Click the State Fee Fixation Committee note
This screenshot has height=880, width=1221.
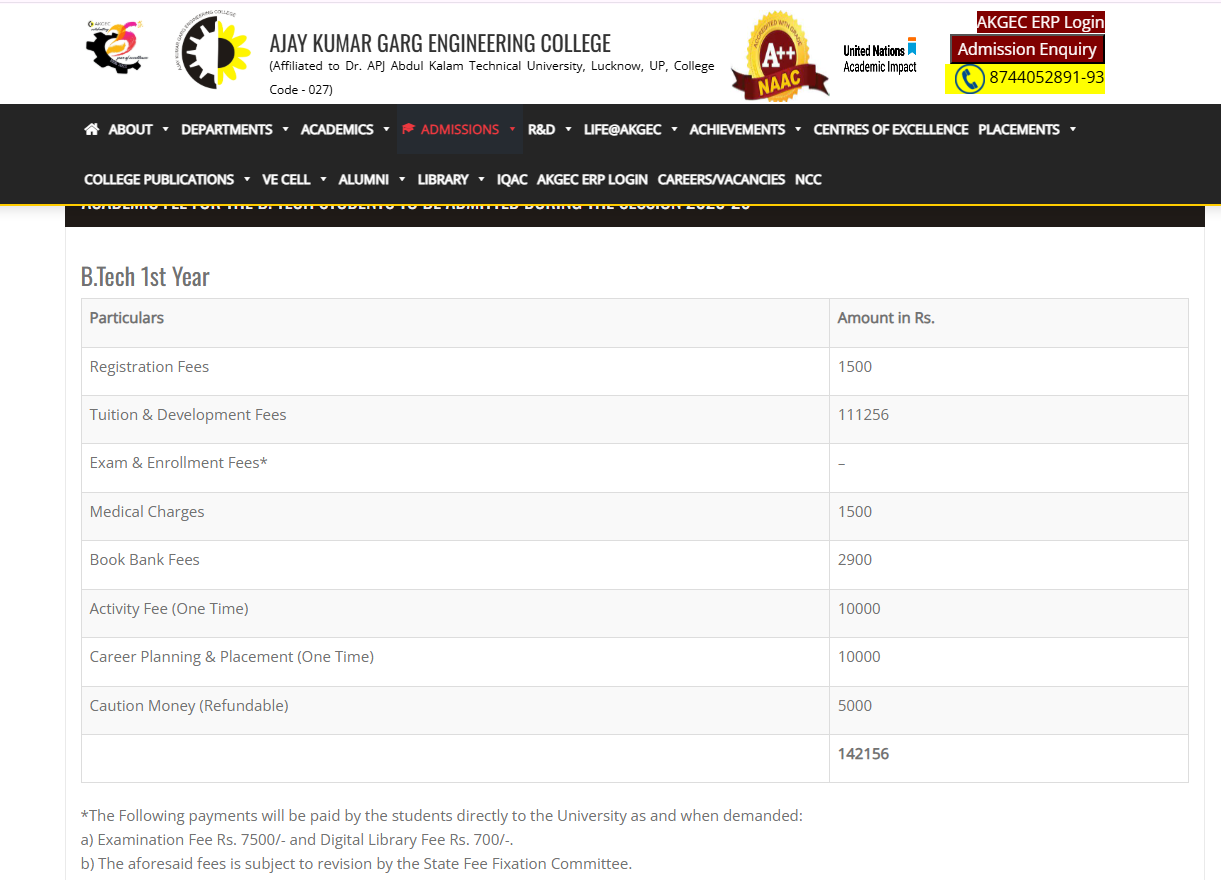point(356,864)
